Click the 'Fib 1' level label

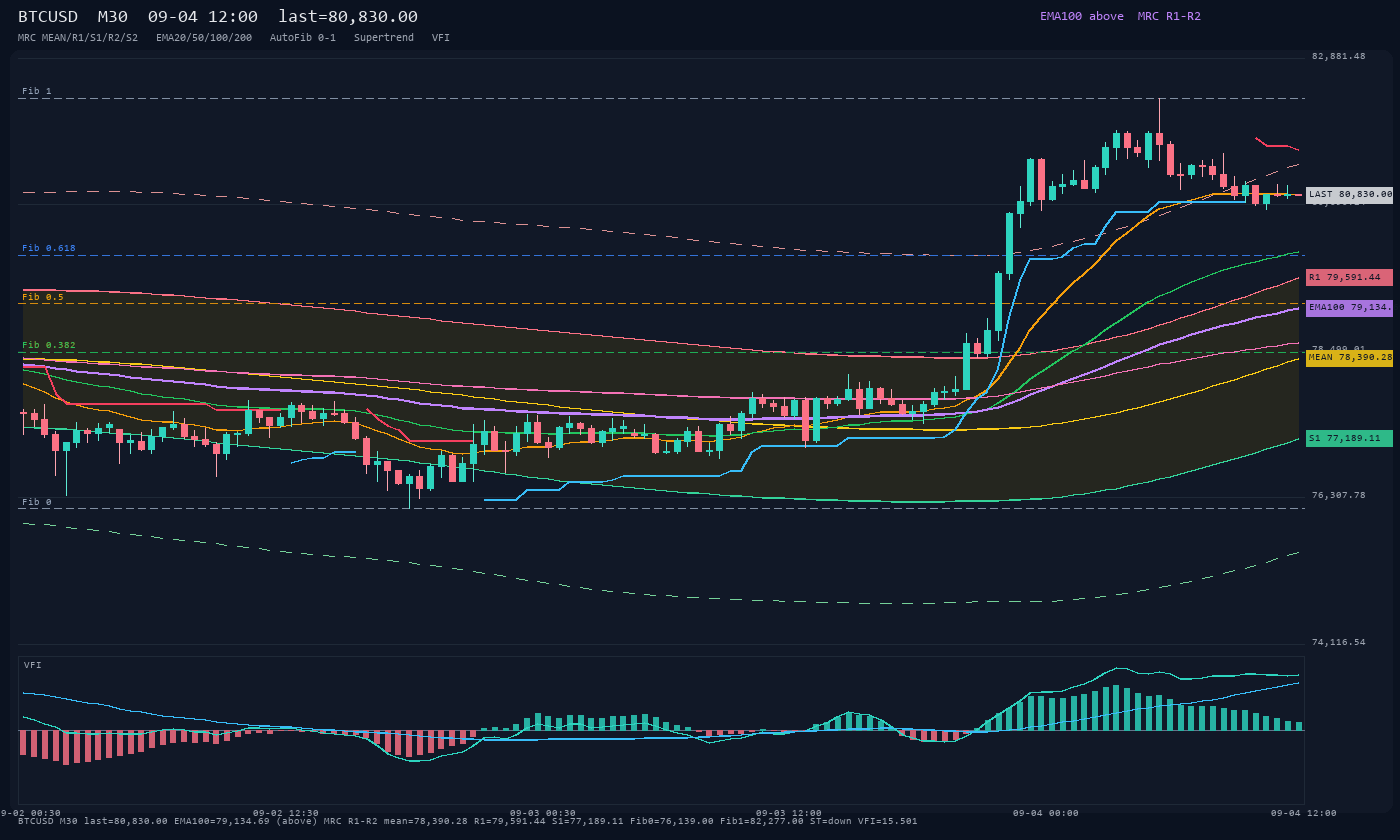click(x=37, y=91)
